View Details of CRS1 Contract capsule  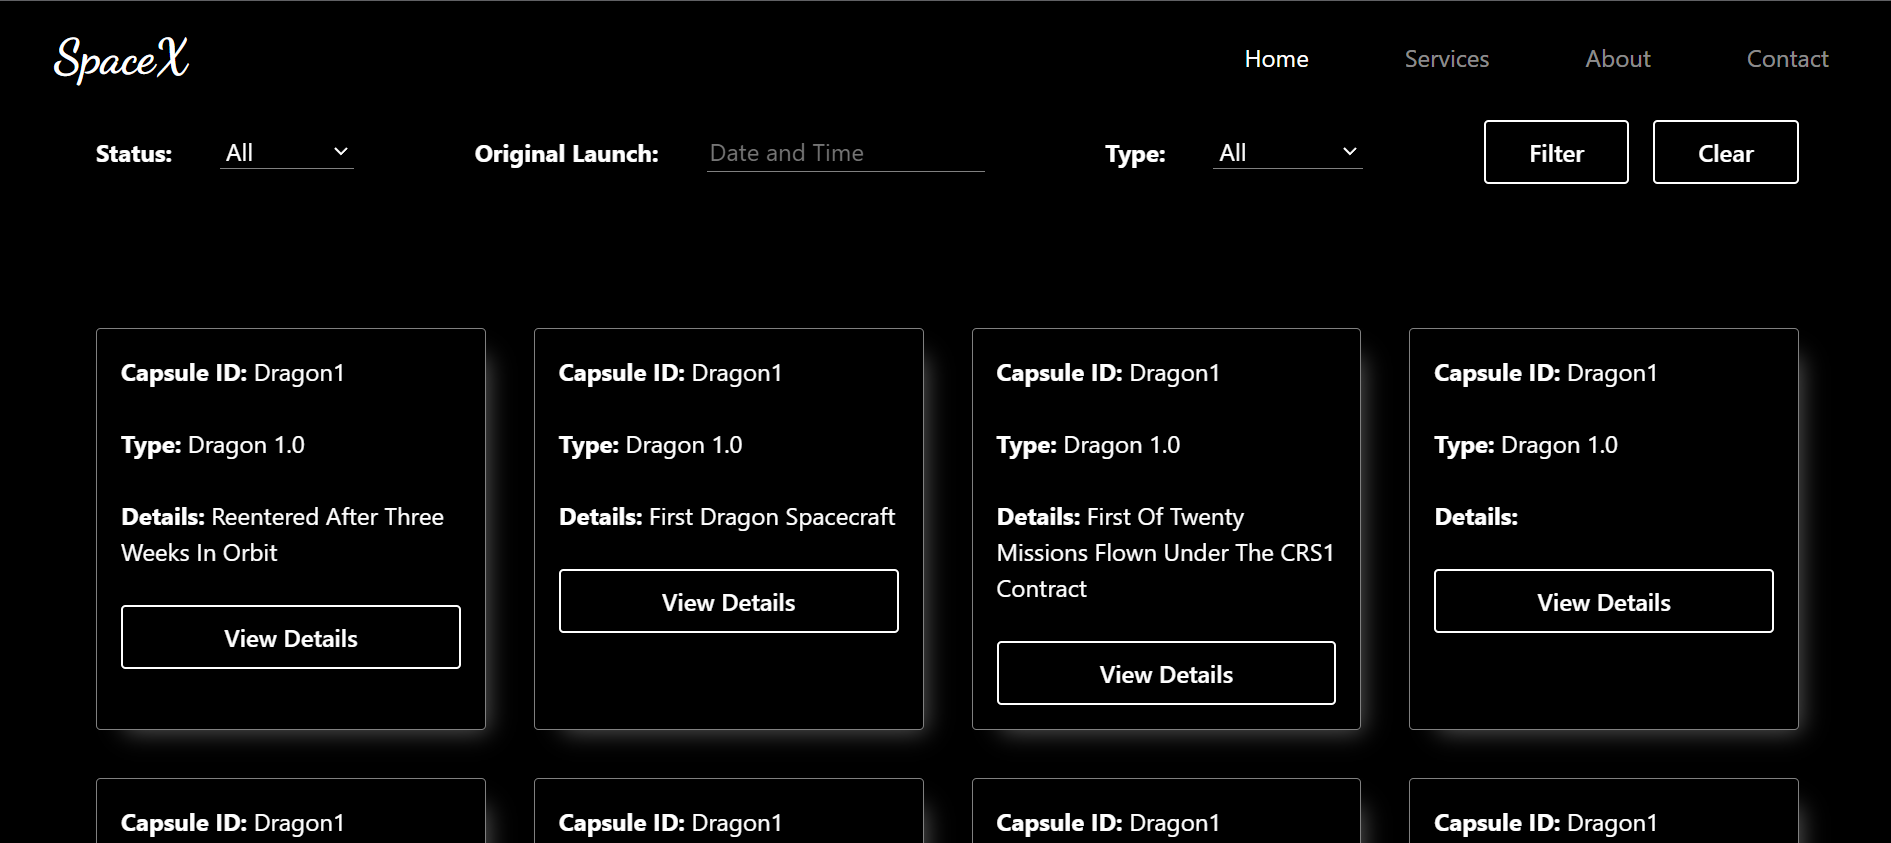pyautogui.click(x=1166, y=673)
